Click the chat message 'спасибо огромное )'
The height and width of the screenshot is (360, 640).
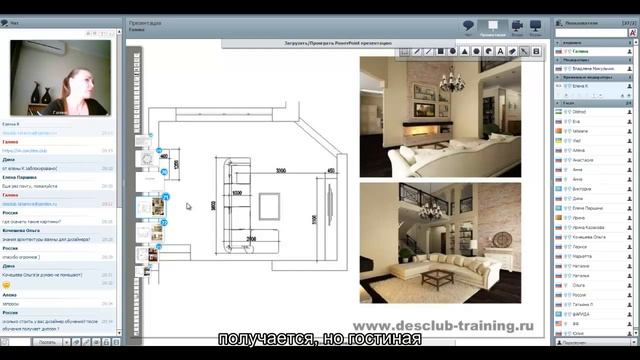point(21,257)
